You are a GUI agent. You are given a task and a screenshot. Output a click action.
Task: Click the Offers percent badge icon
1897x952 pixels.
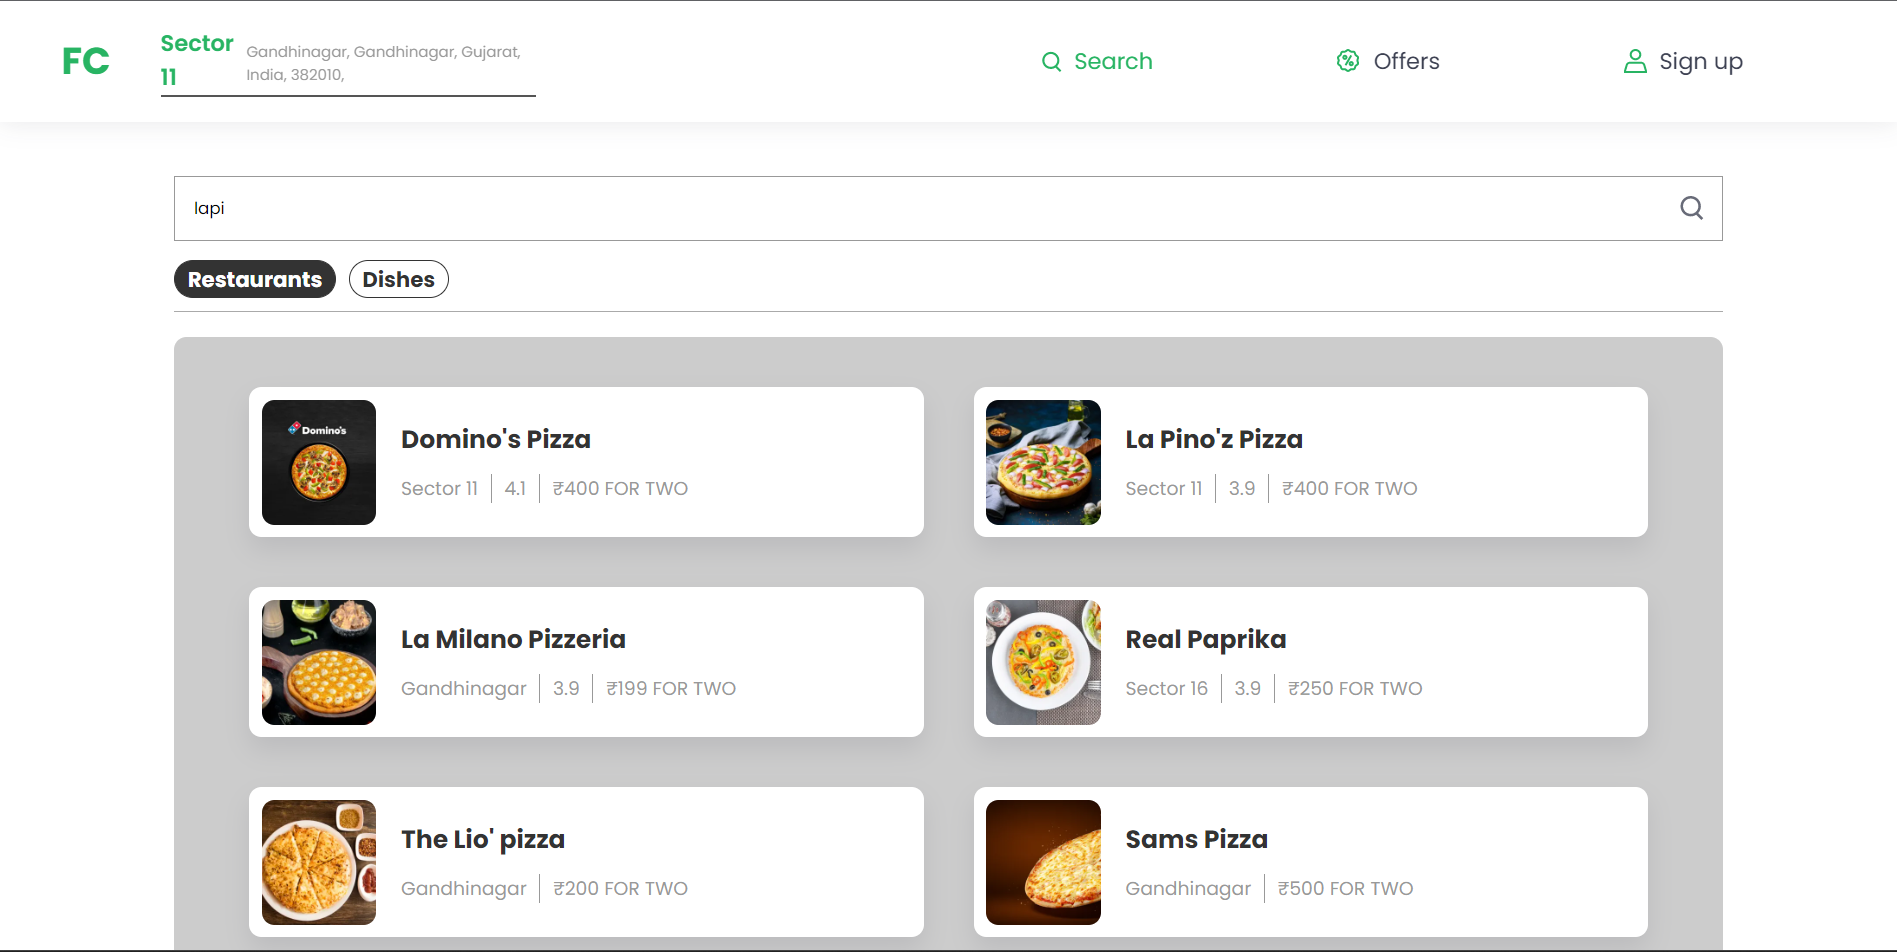click(x=1348, y=61)
